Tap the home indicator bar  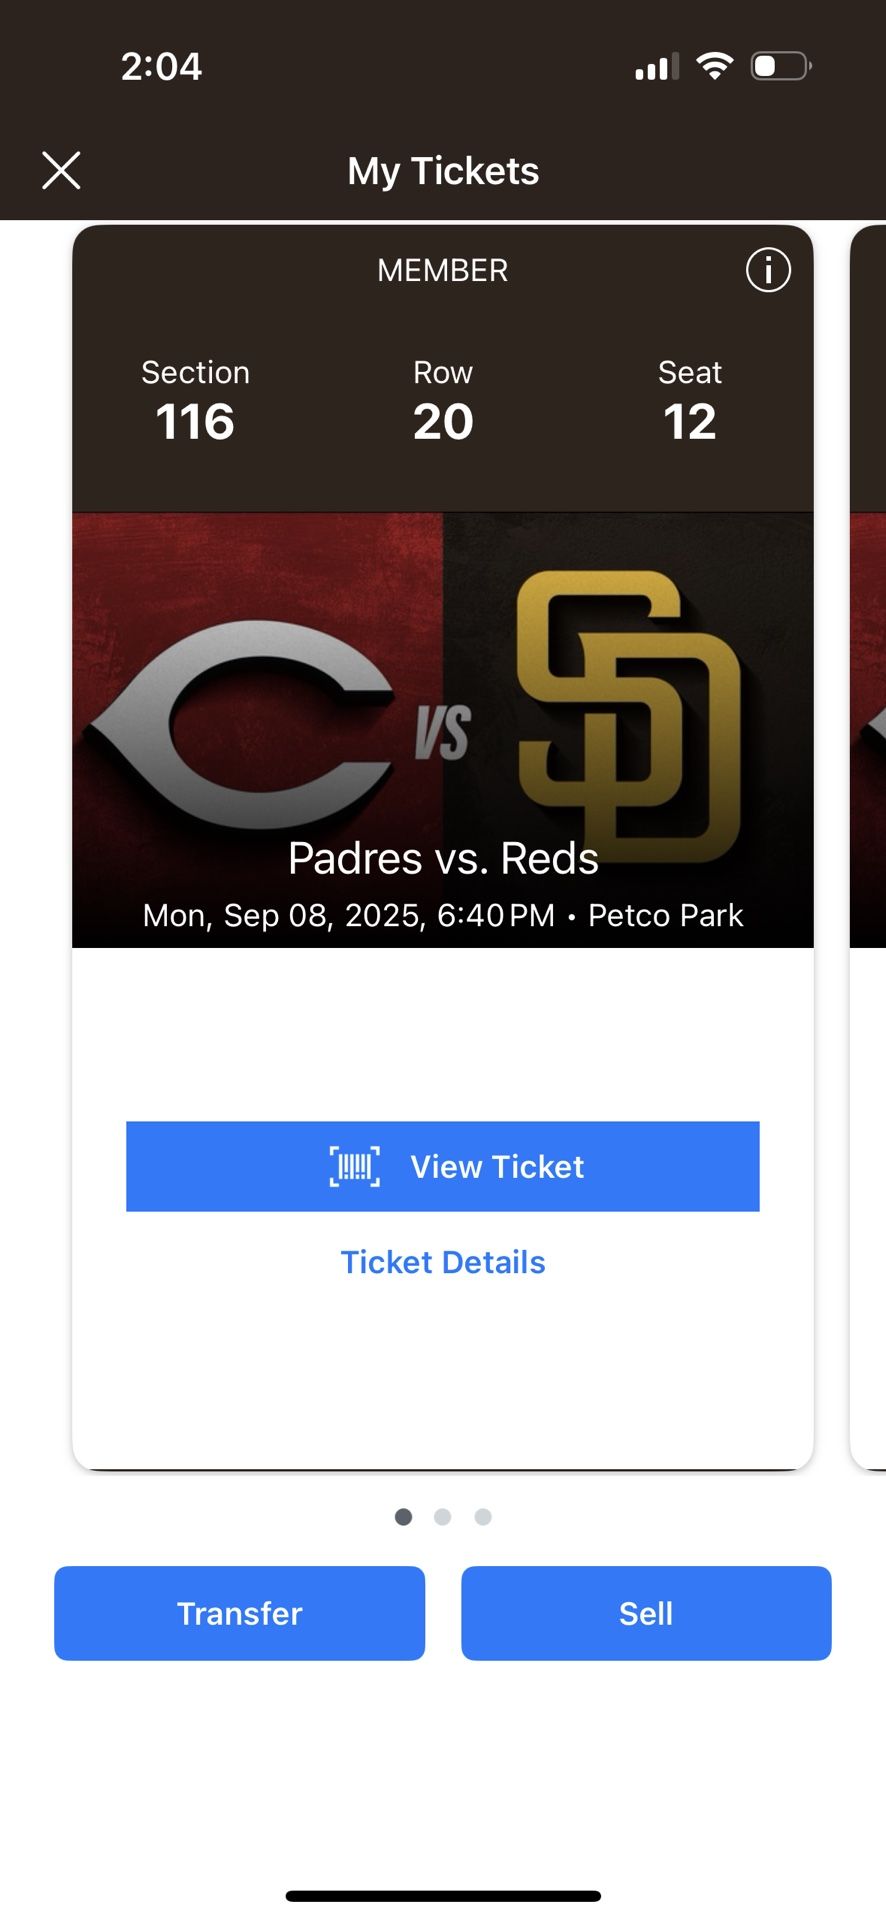point(443,1896)
